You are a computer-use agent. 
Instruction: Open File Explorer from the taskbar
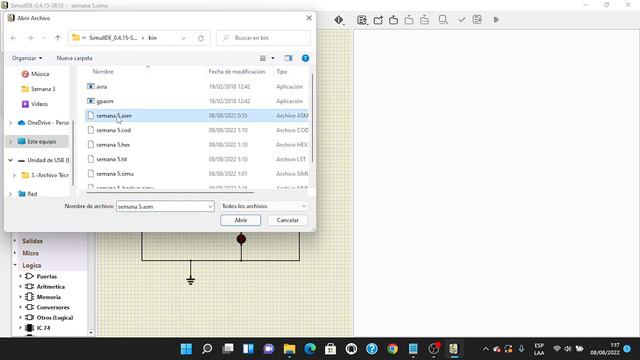click(x=289, y=349)
